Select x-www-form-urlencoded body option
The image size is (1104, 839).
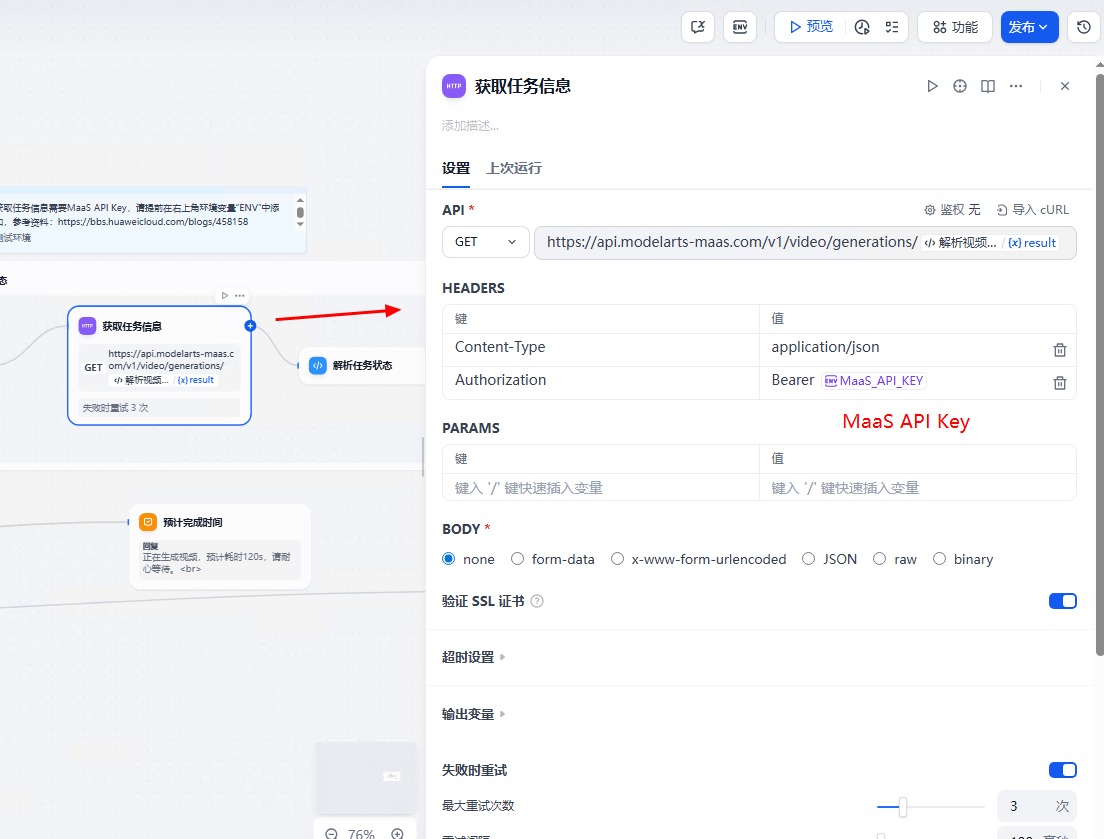[x=617, y=559]
